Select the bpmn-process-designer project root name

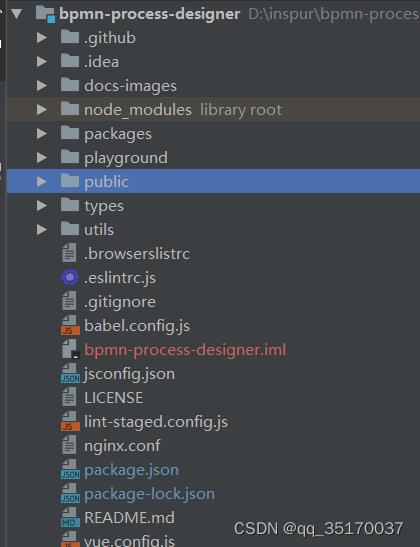click(150, 15)
